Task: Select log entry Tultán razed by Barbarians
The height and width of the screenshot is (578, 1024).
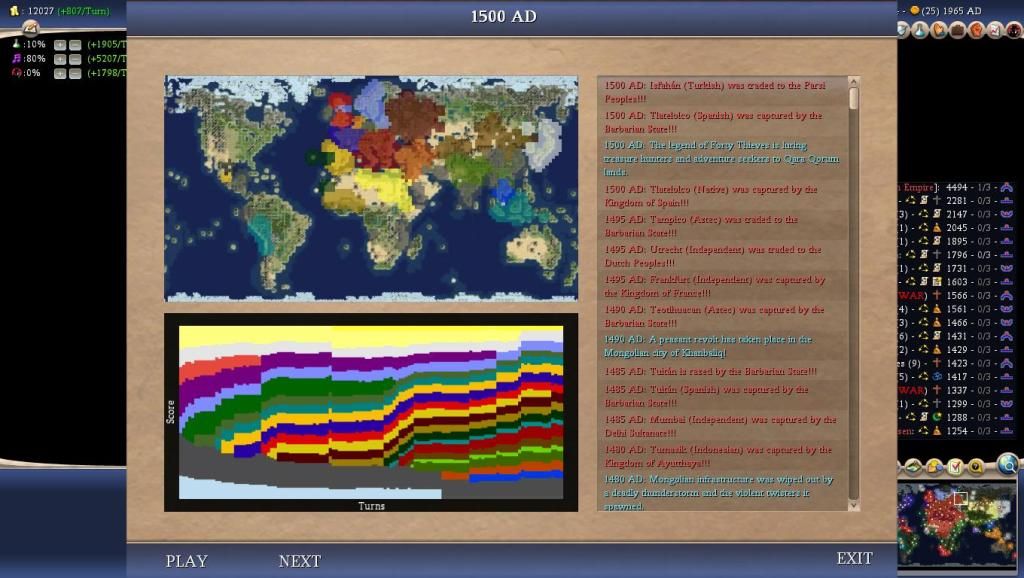Action: (x=722, y=372)
